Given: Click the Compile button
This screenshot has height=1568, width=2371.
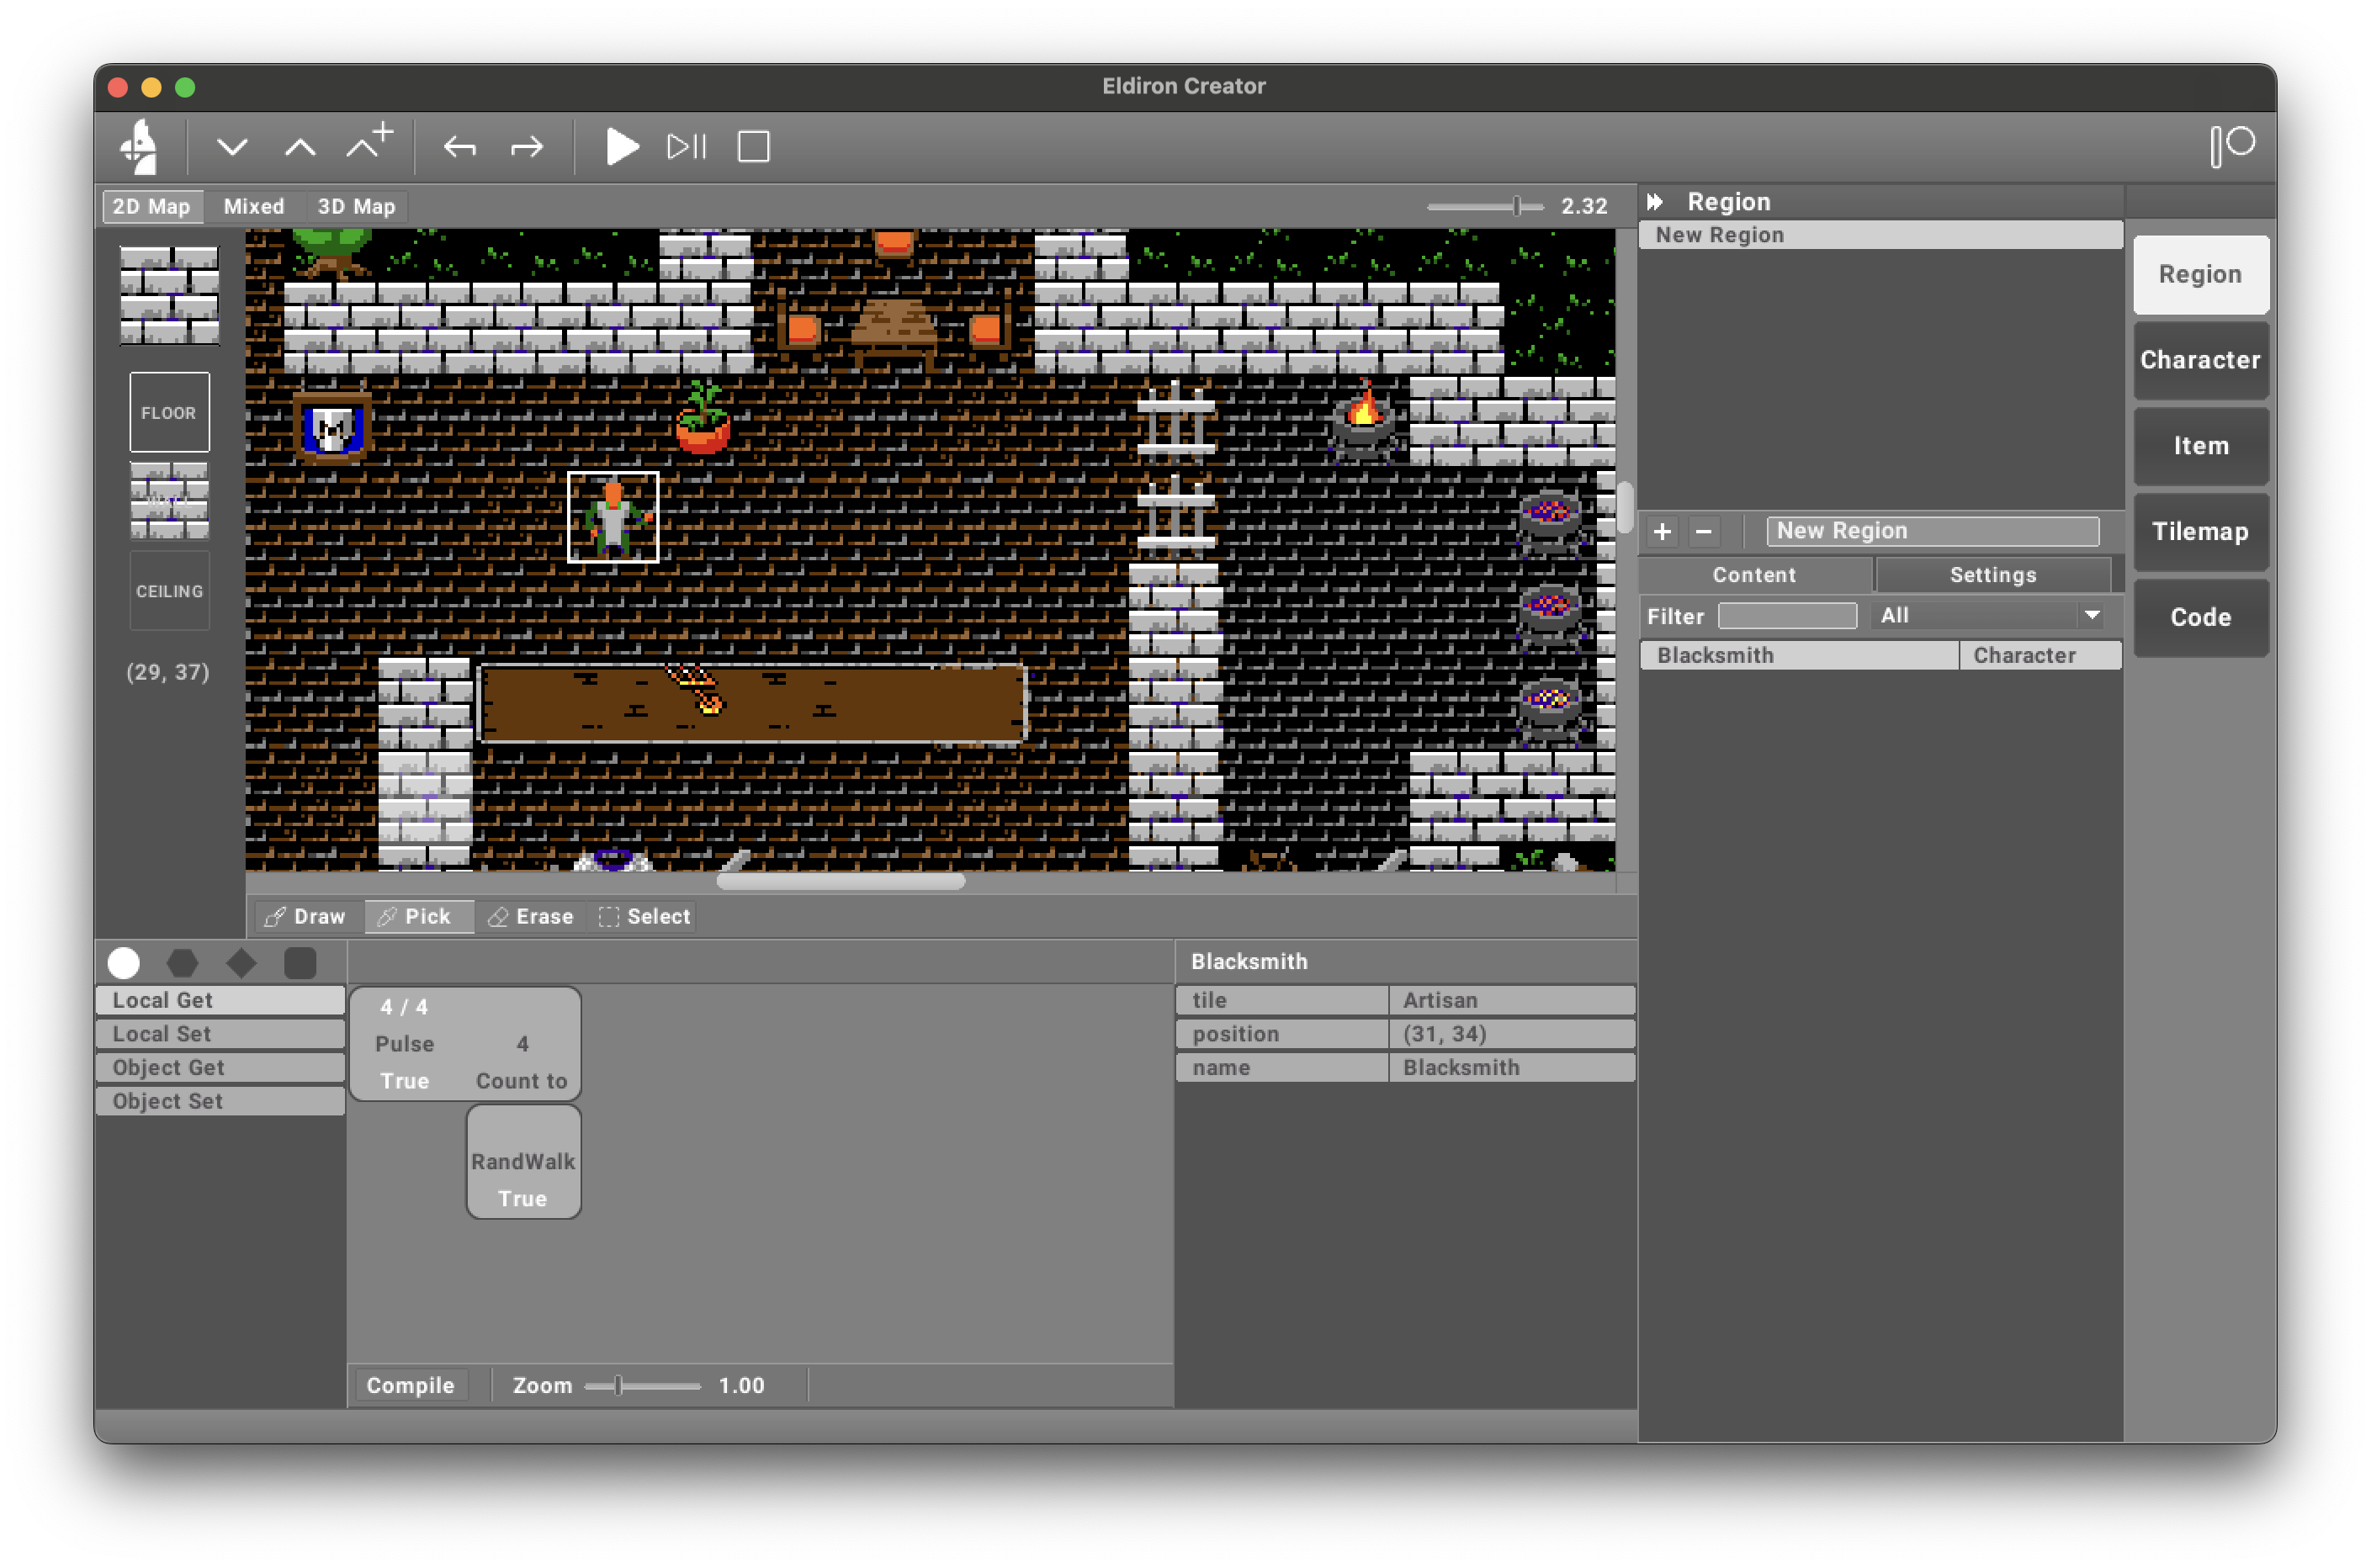Looking at the screenshot, I should coord(411,1385).
